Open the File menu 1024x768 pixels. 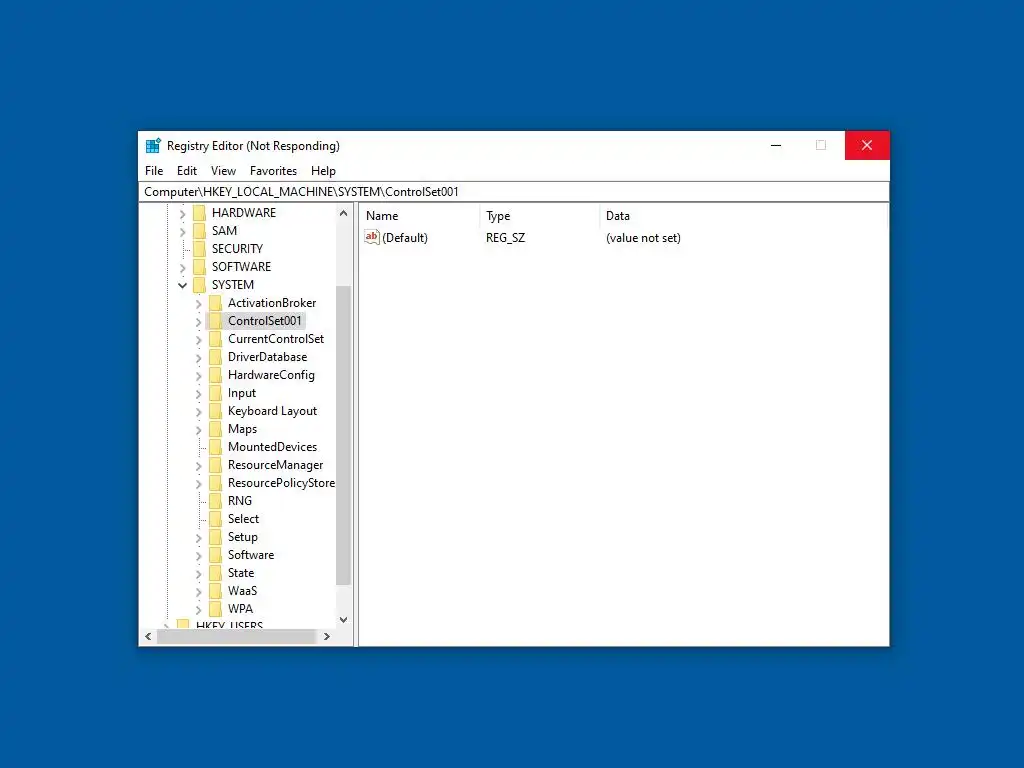click(x=154, y=170)
